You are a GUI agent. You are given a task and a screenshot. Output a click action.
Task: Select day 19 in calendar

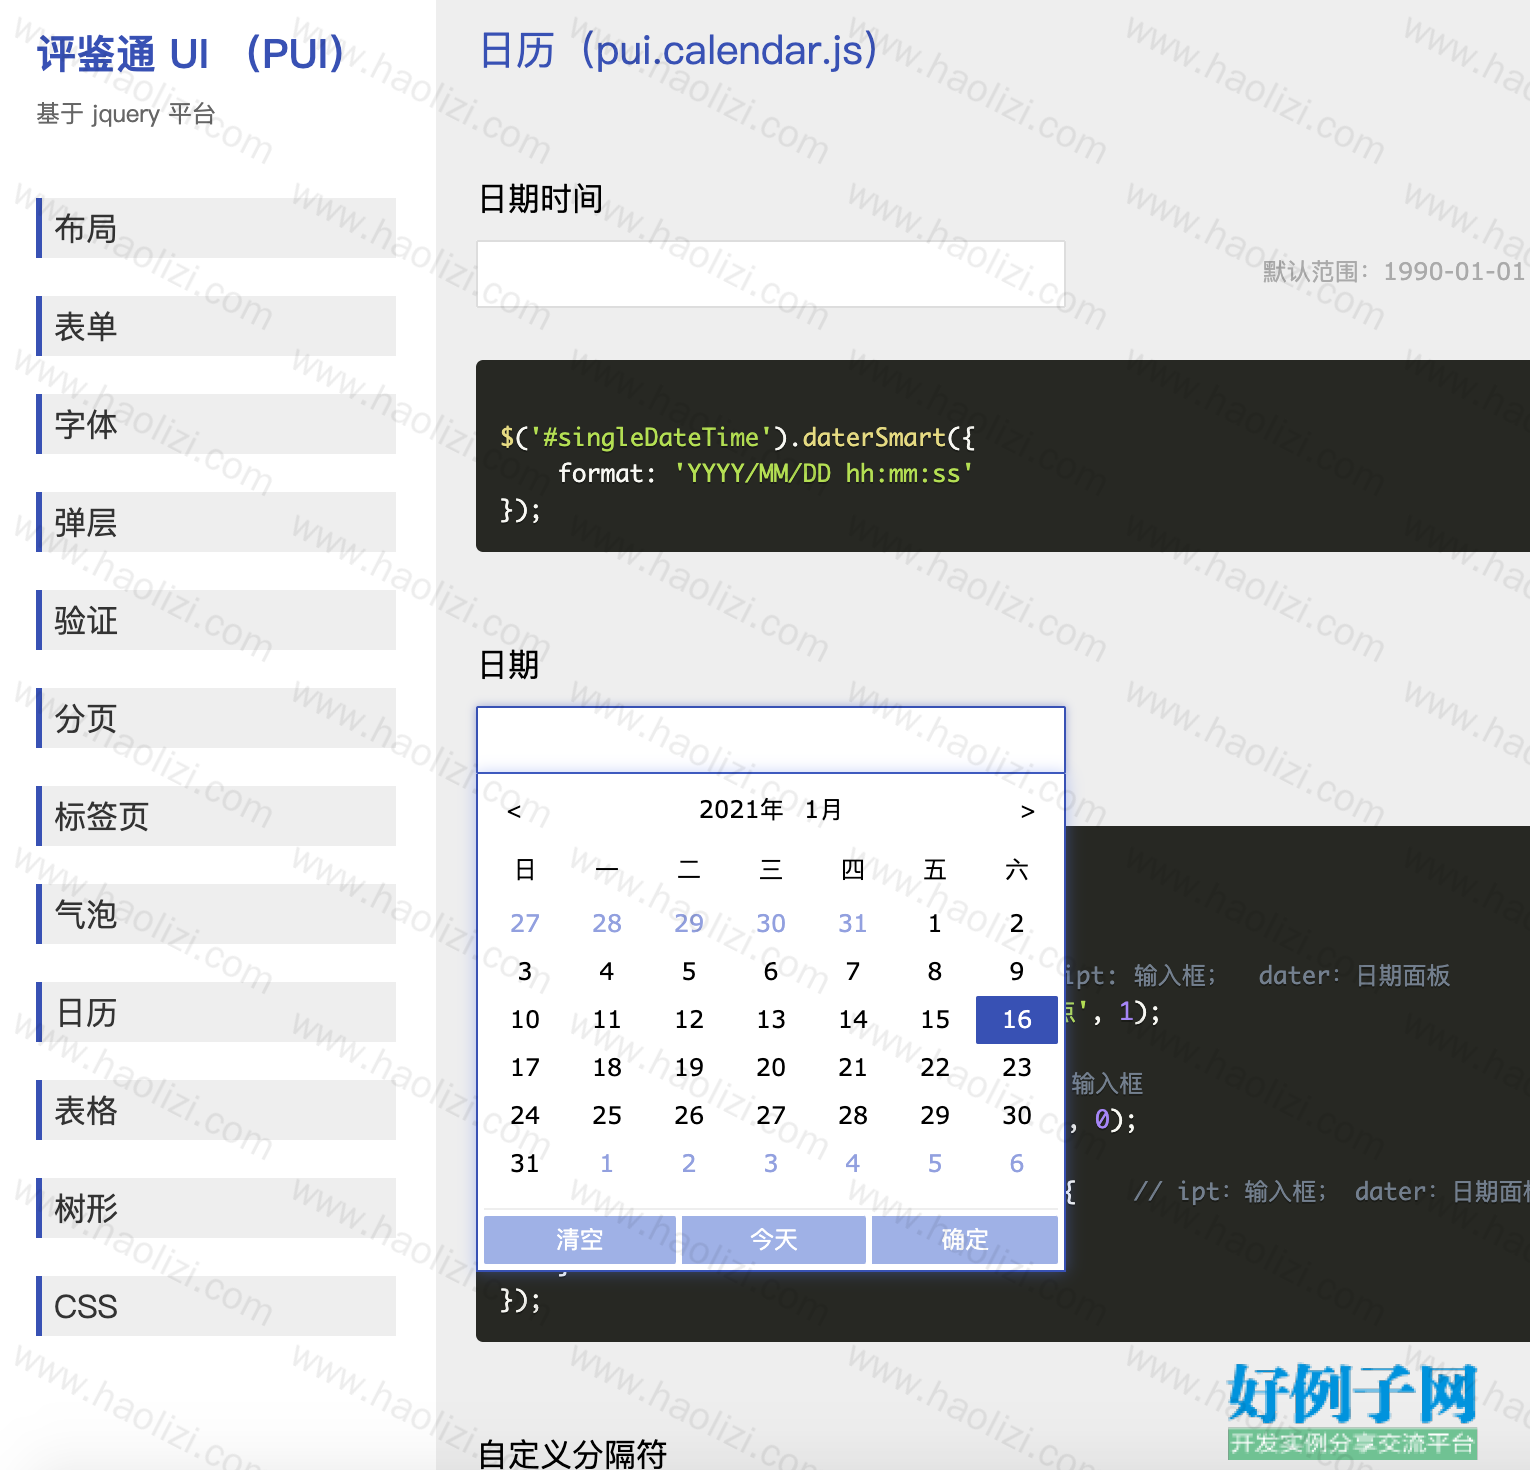click(689, 1067)
